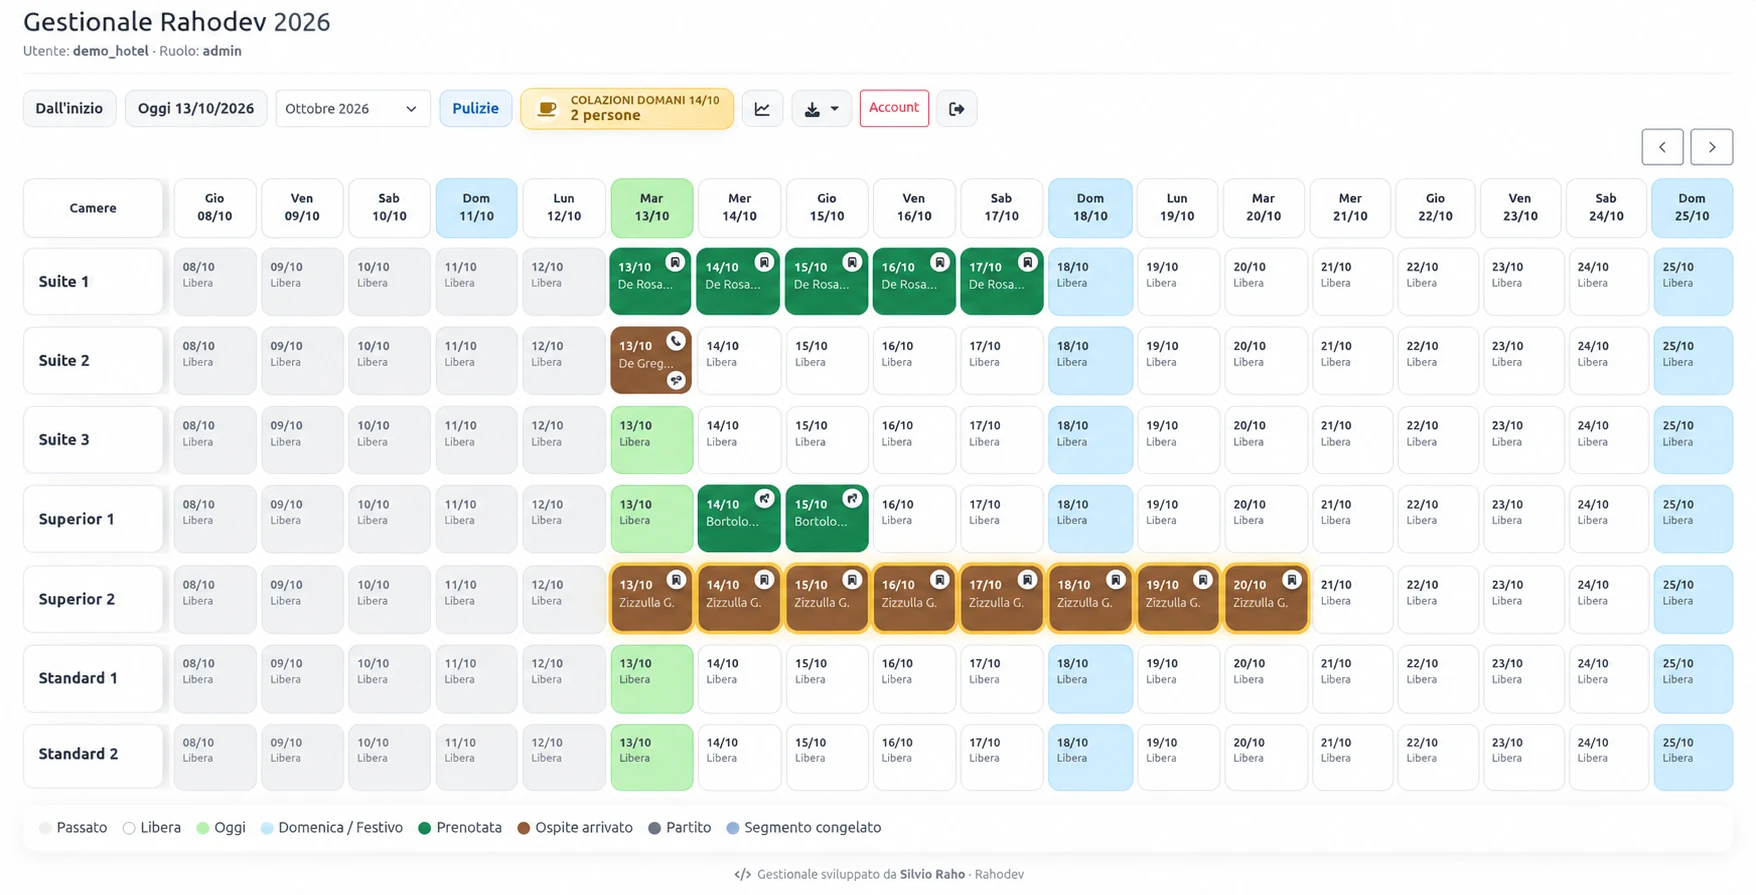Expand the download export dropdown

coord(821,109)
